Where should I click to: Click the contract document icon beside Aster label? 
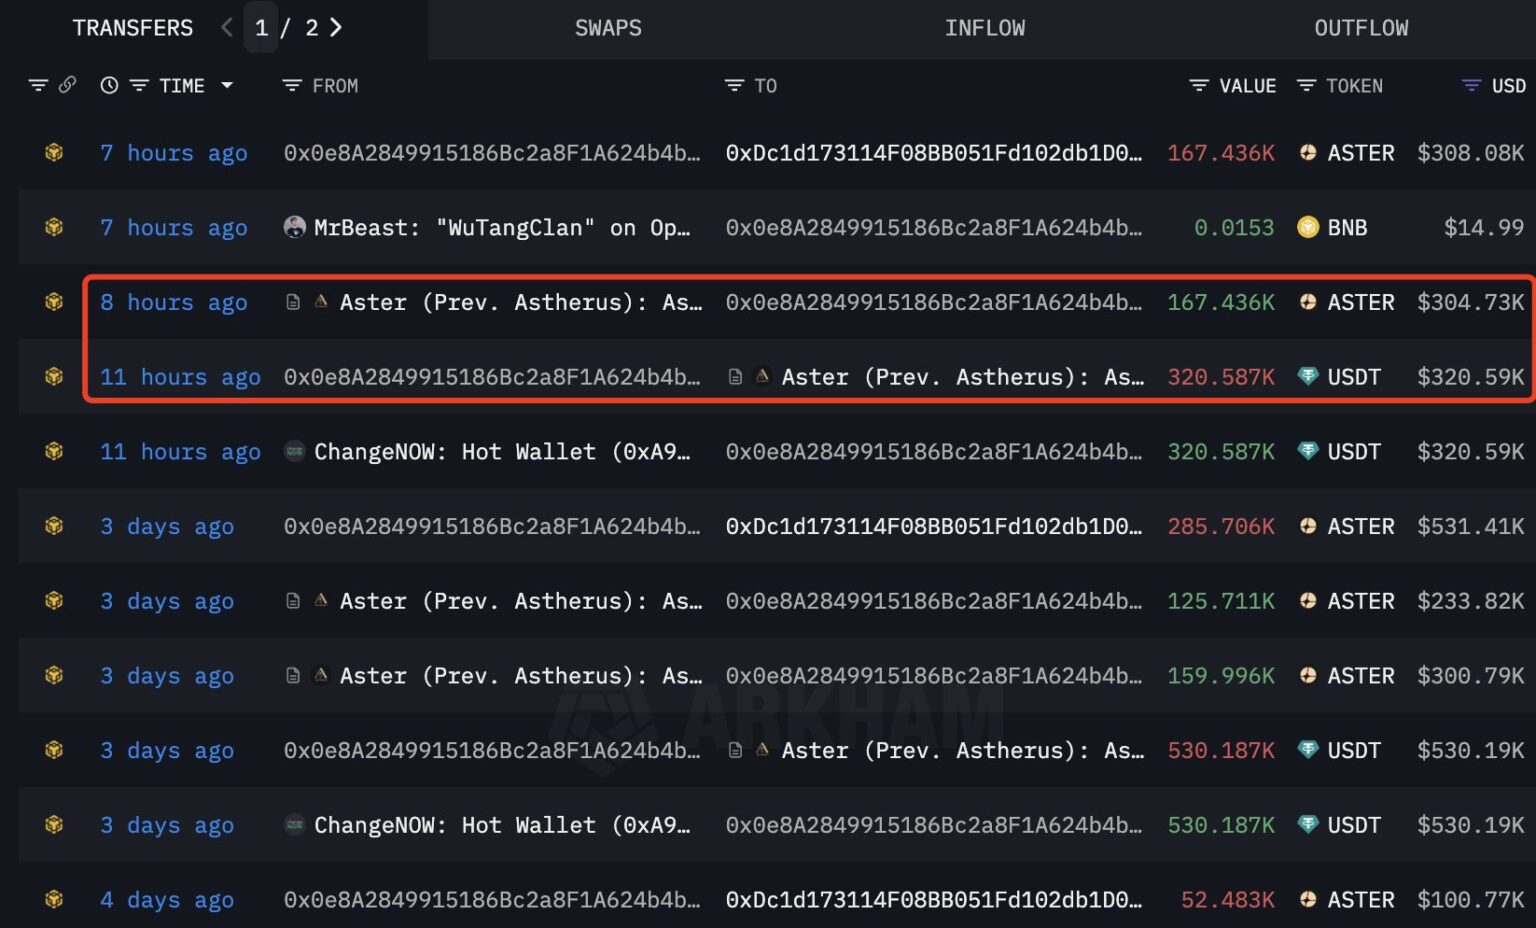[x=293, y=302]
